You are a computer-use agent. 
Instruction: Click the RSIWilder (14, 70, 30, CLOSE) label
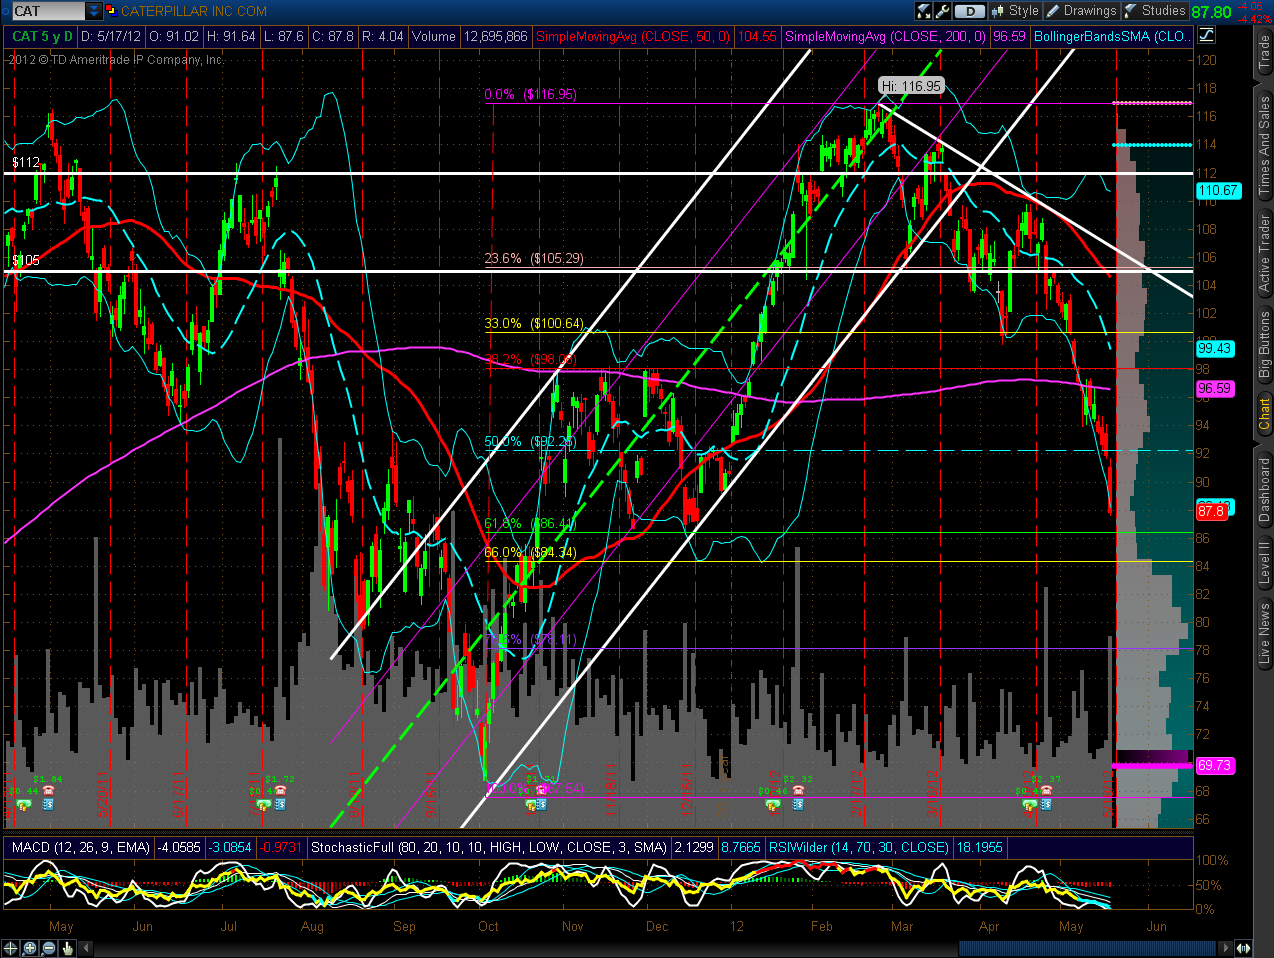859,847
